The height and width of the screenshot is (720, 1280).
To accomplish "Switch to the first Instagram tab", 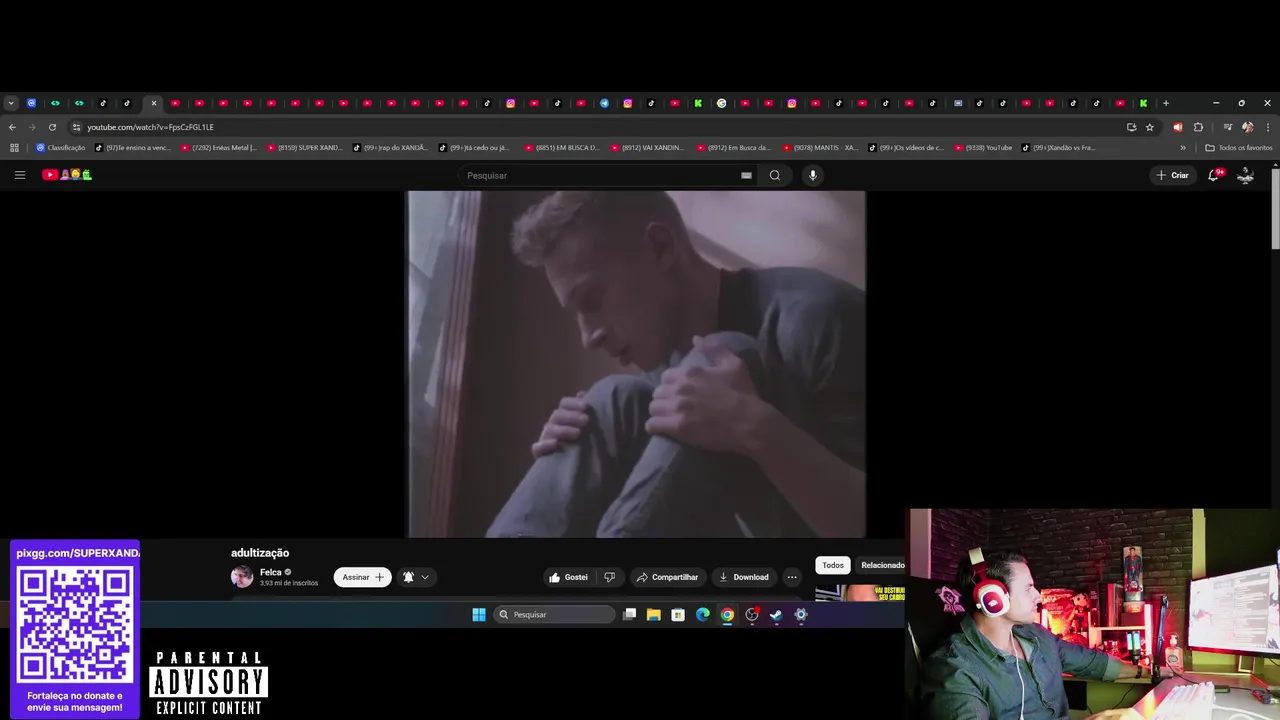I will click(510, 103).
